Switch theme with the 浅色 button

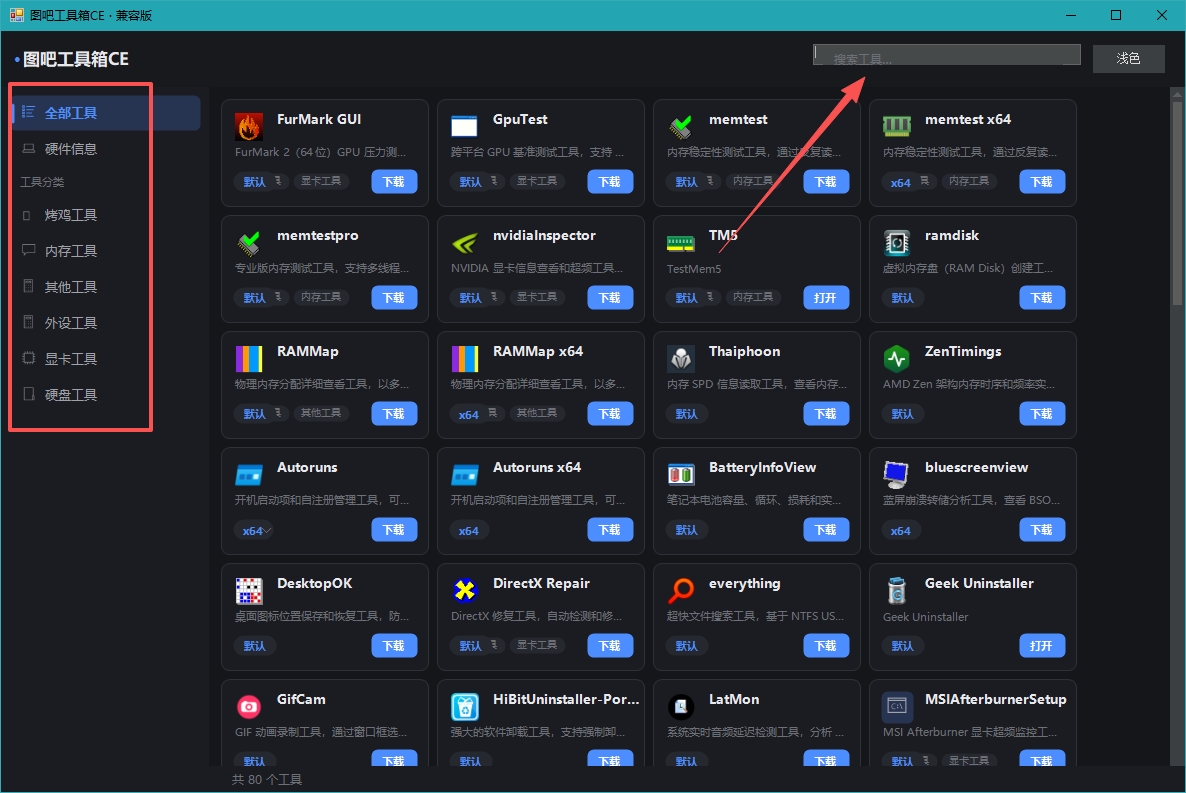coord(1128,58)
